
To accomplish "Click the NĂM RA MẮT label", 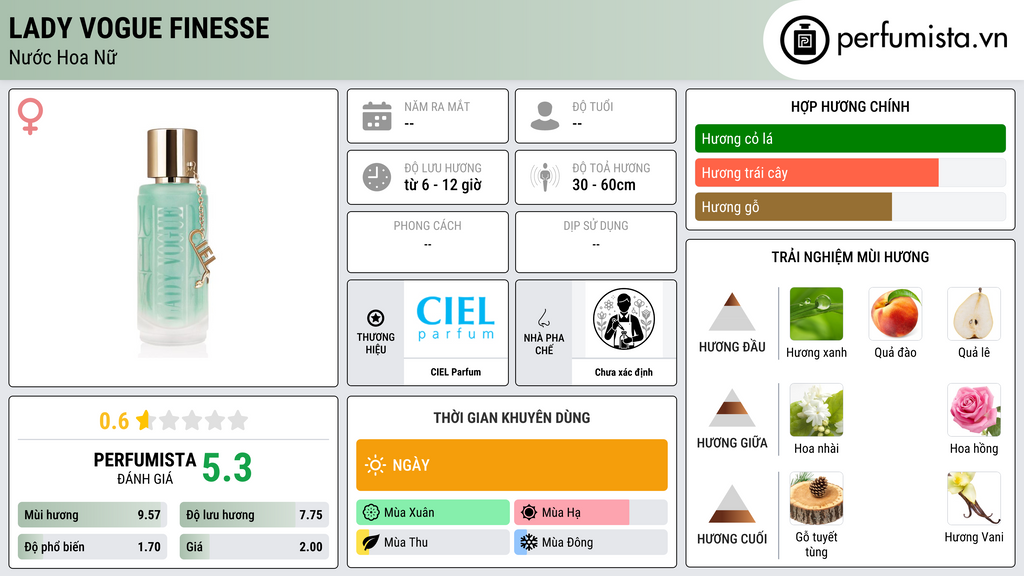I will pos(437,106).
